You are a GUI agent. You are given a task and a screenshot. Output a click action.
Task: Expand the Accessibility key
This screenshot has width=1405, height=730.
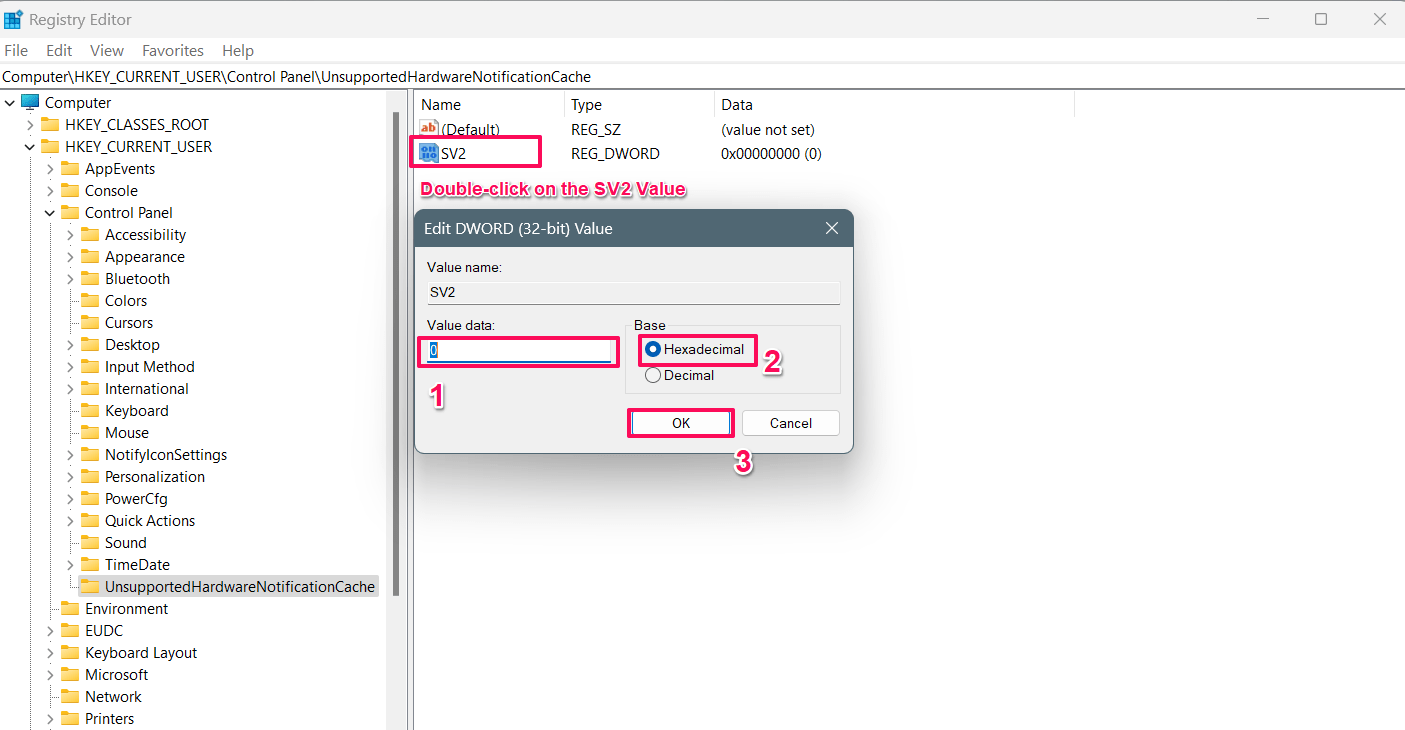[70, 235]
